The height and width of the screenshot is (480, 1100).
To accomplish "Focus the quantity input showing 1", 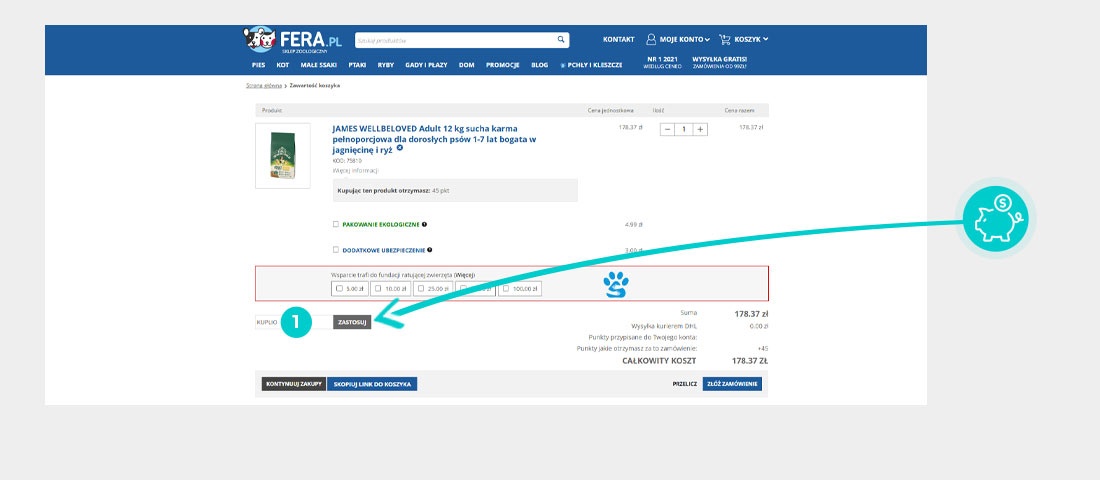I will pyautogui.click(x=684, y=129).
